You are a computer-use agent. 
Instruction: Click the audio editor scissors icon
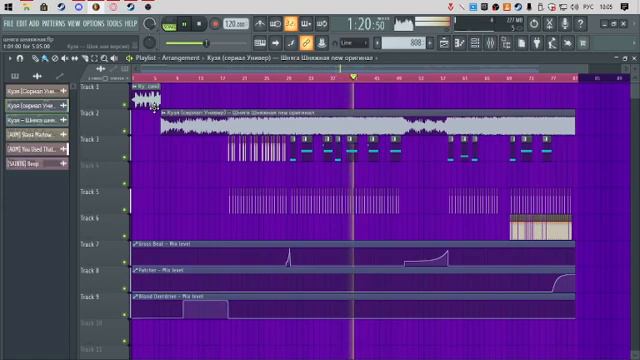tap(549, 24)
